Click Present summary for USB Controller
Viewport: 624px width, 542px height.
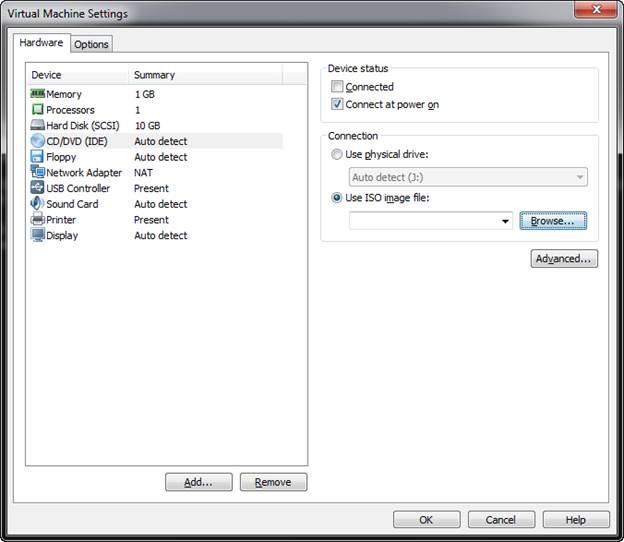point(151,188)
